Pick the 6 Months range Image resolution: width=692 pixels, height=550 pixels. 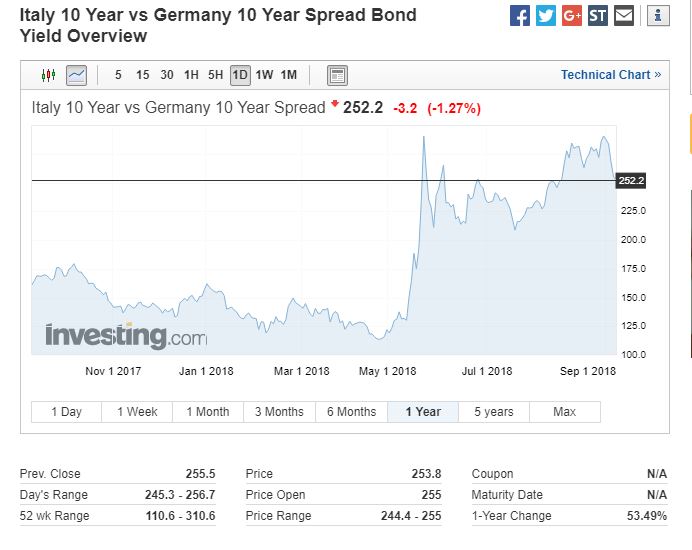pos(351,412)
